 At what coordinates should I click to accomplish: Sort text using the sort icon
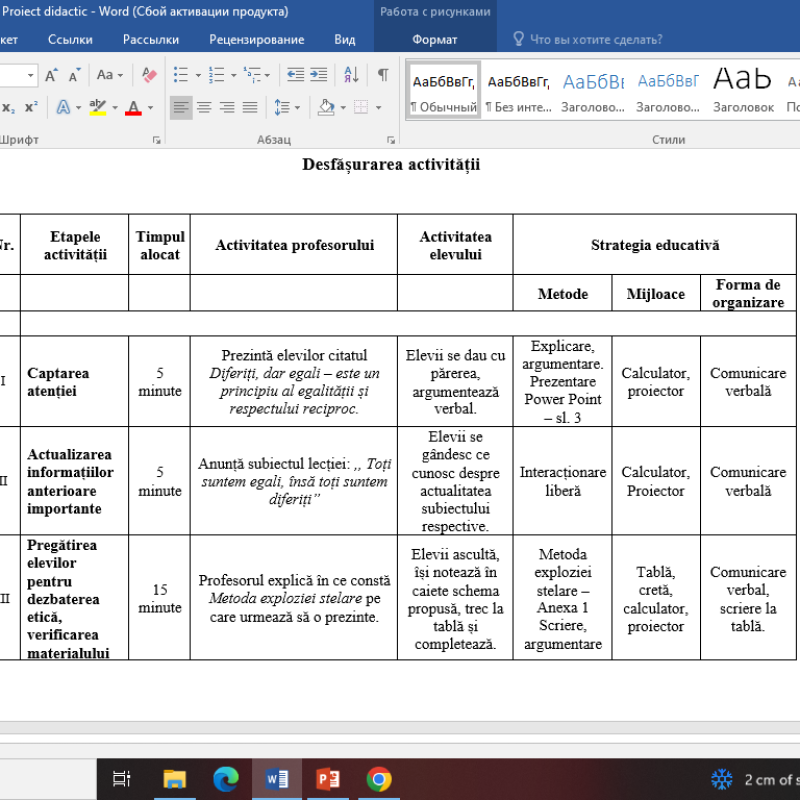350,75
